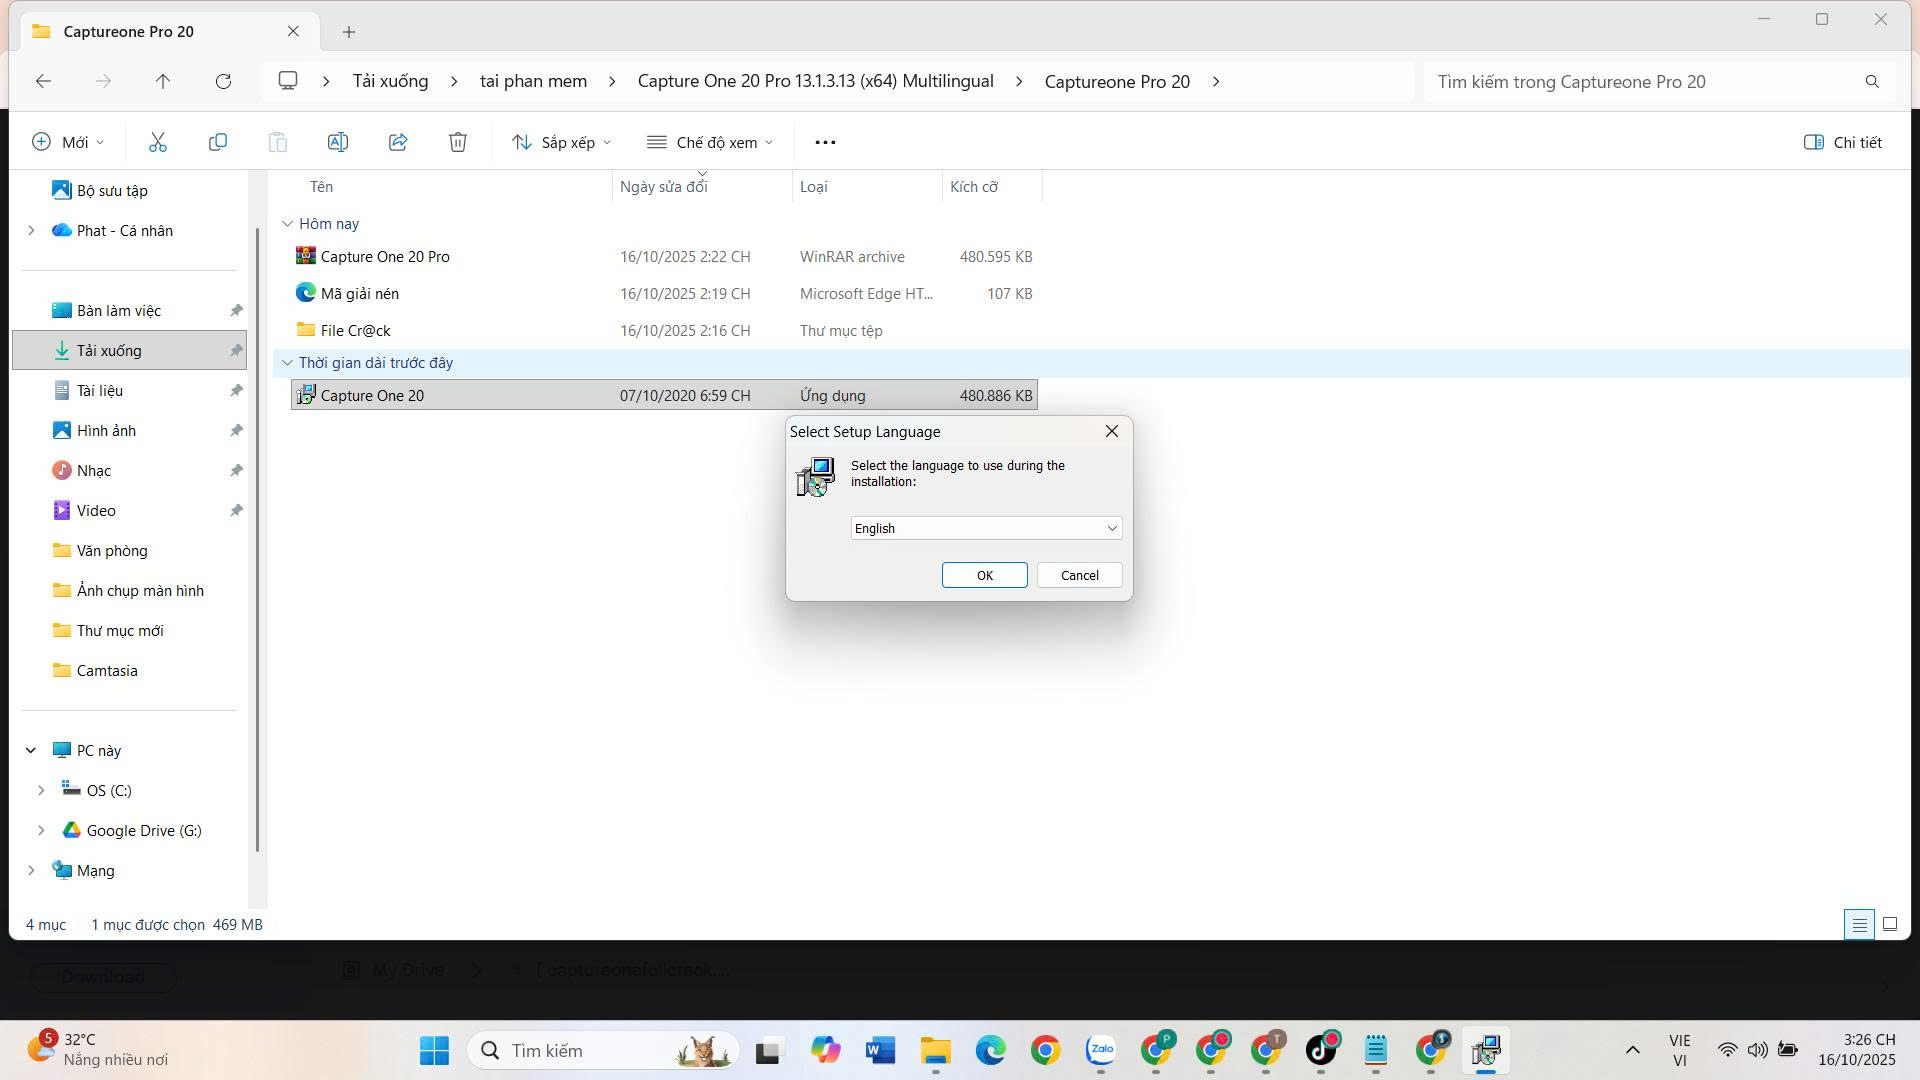Open the three-dots more options menu
1920x1080 pixels.
pyautogui.click(x=825, y=142)
